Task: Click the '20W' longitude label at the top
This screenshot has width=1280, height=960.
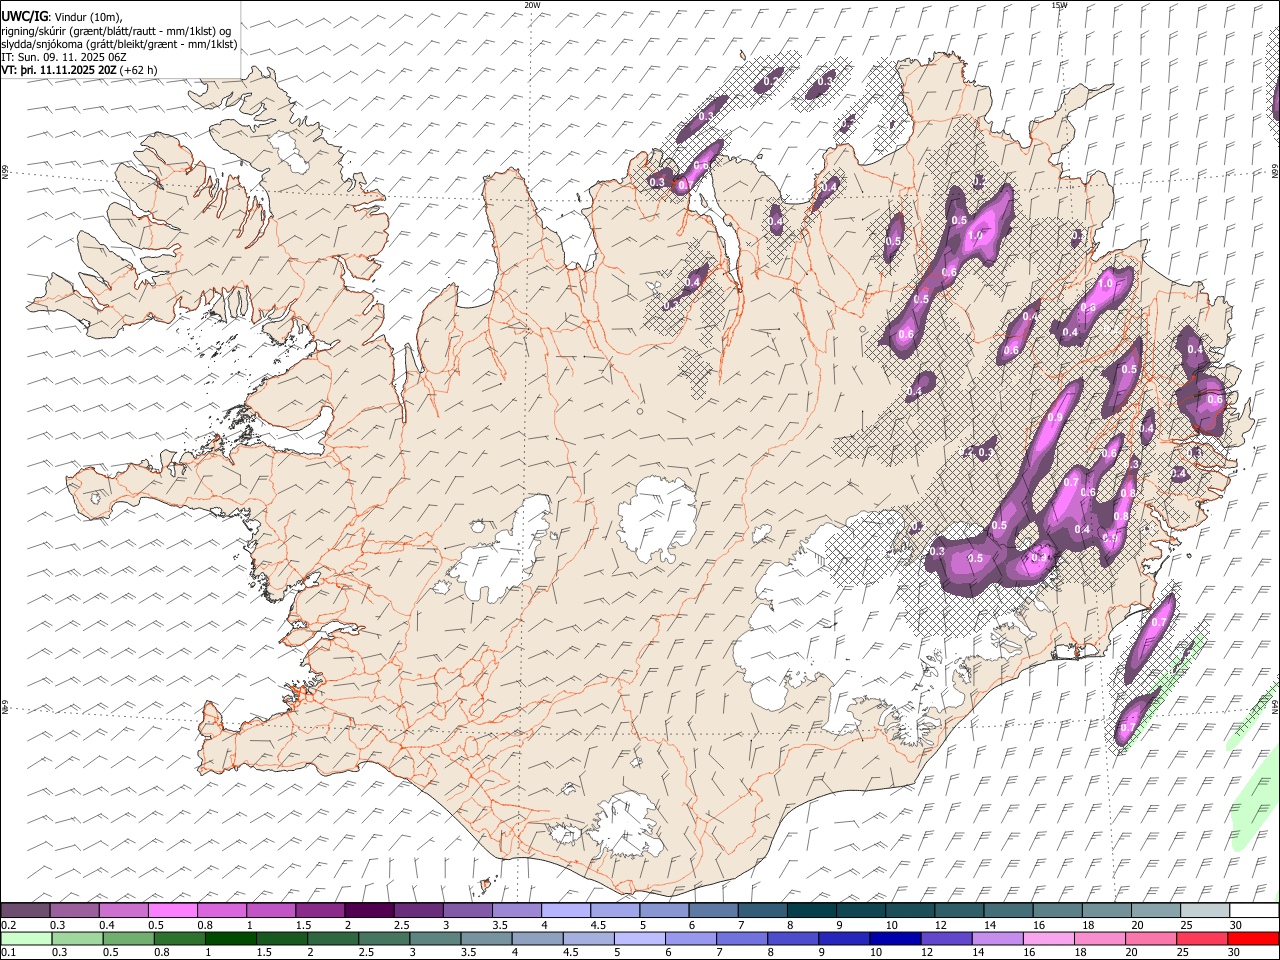Action: (x=532, y=5)
